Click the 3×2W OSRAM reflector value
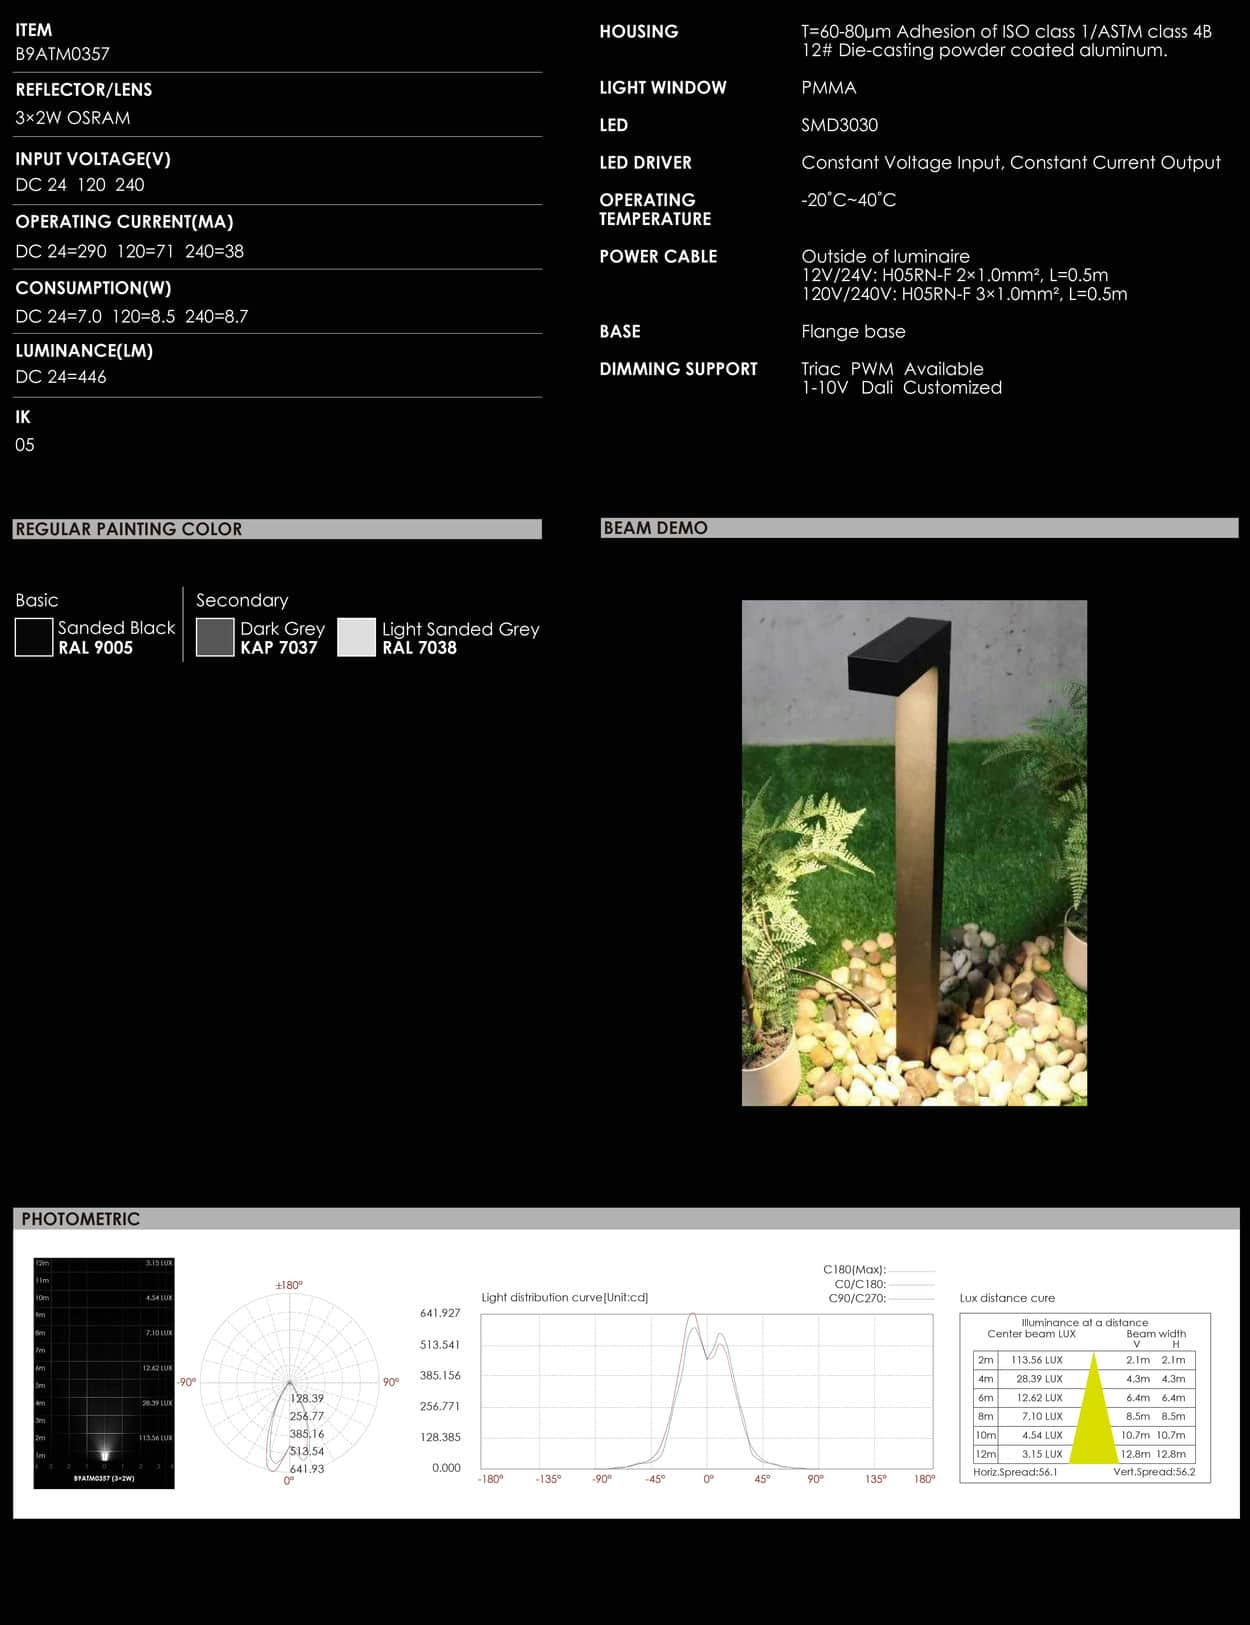Image resolution: width=1250 pixels, height=1625 pixels. (x=72, y=118)
